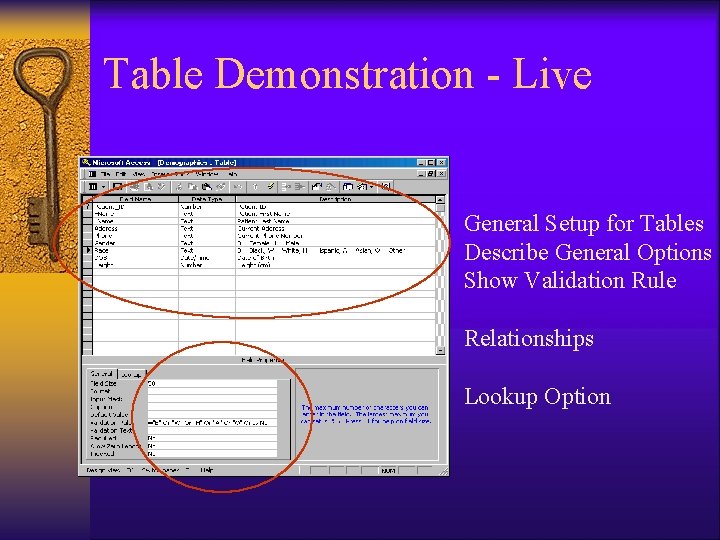Click the Caption property box
Image resolution: width=720 pixels, height=540 pixels.
tap(212, 406)
